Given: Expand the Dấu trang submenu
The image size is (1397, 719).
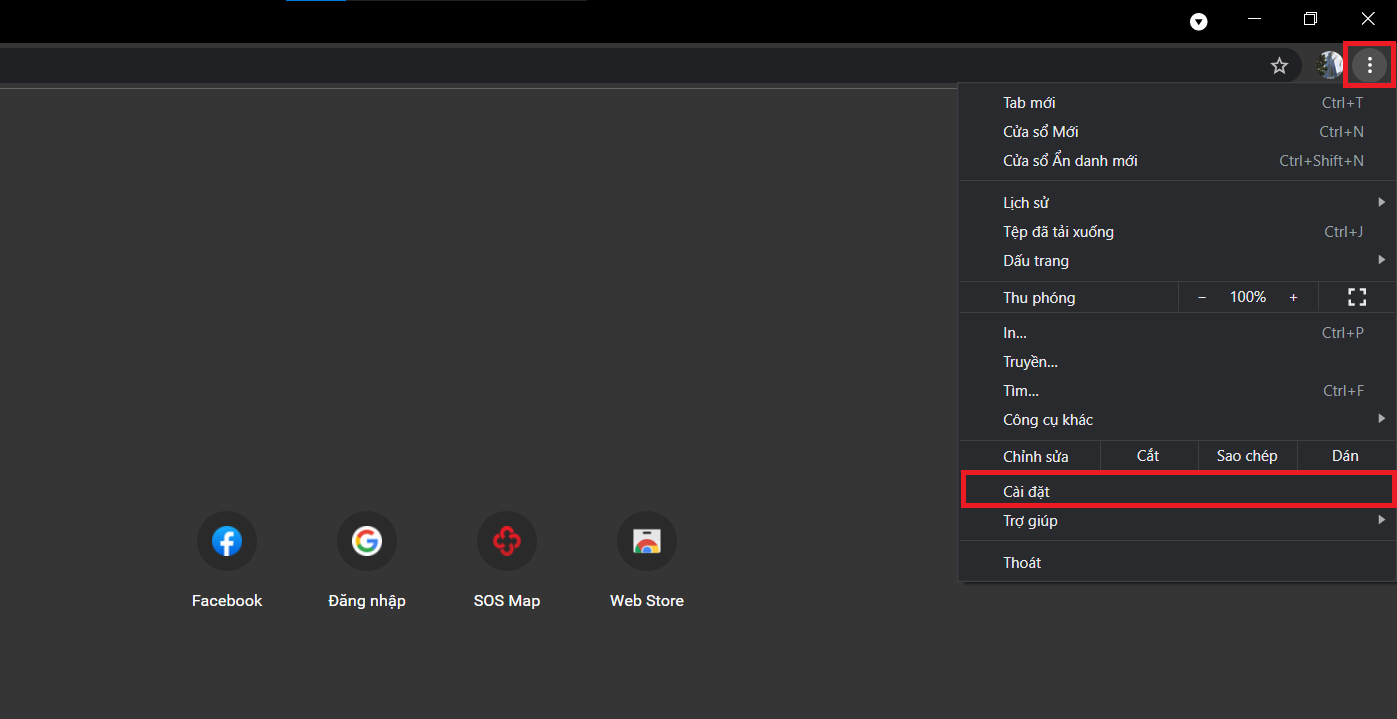Looking at the screenshot, I should tap(1177, 261).
